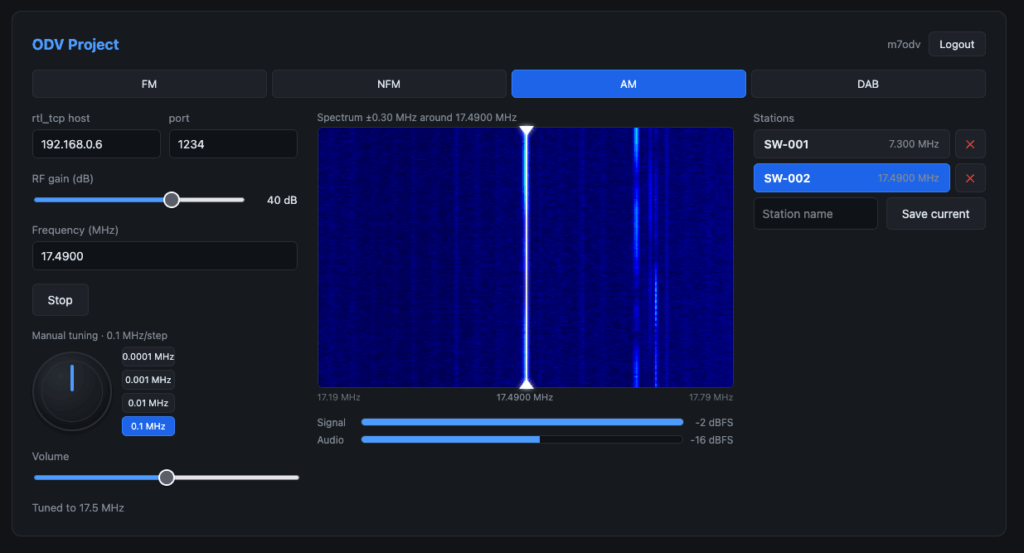Click the 'Tuned to 17.5 MHz' status
The image size is (1024, 553).
coord(78,507)
